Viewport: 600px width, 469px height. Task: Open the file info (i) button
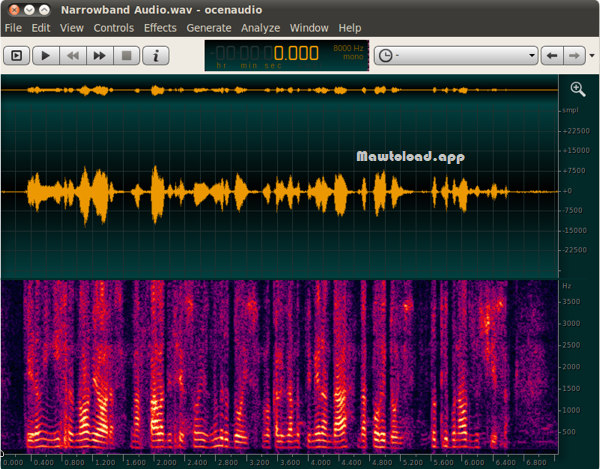tap(156, 56)
